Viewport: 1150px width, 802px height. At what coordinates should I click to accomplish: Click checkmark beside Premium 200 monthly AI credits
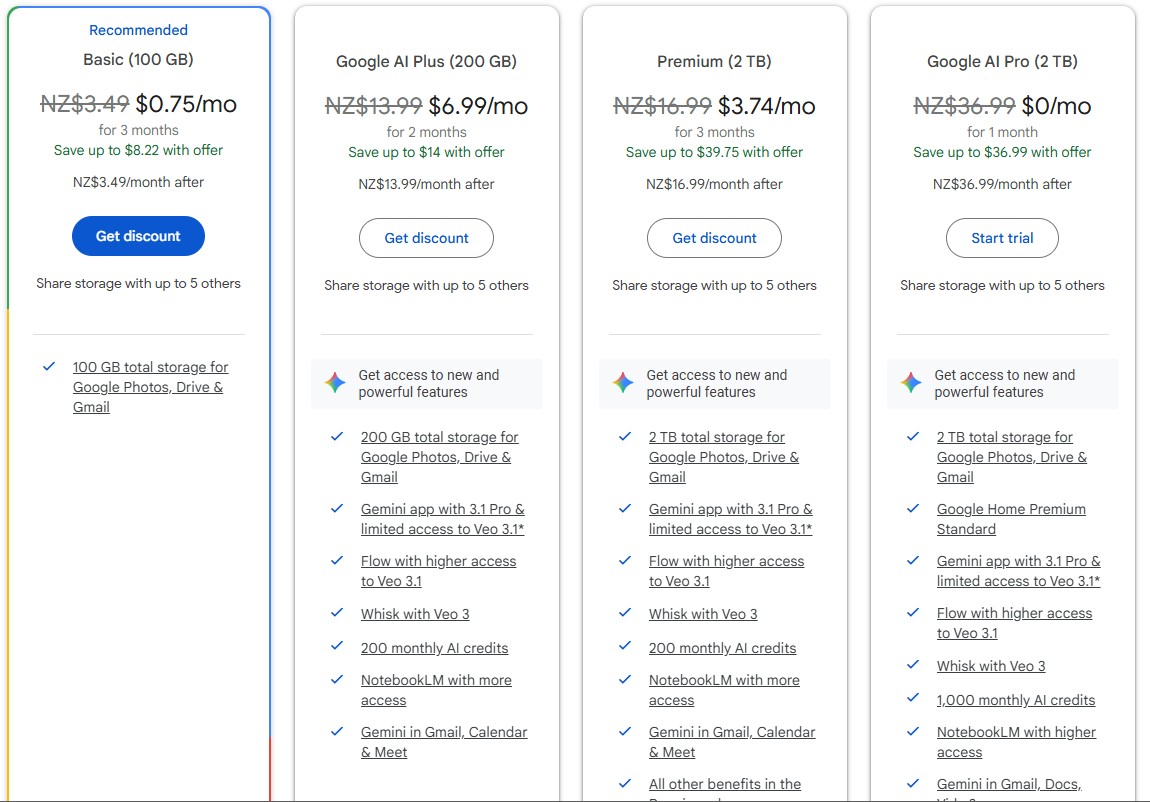point(625,647)
